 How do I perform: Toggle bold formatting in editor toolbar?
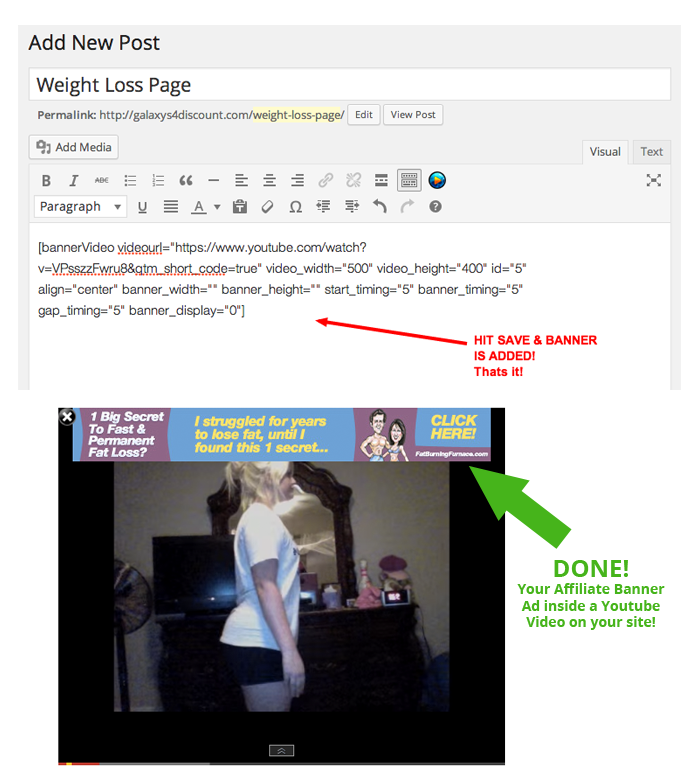(x=46, y=181)
